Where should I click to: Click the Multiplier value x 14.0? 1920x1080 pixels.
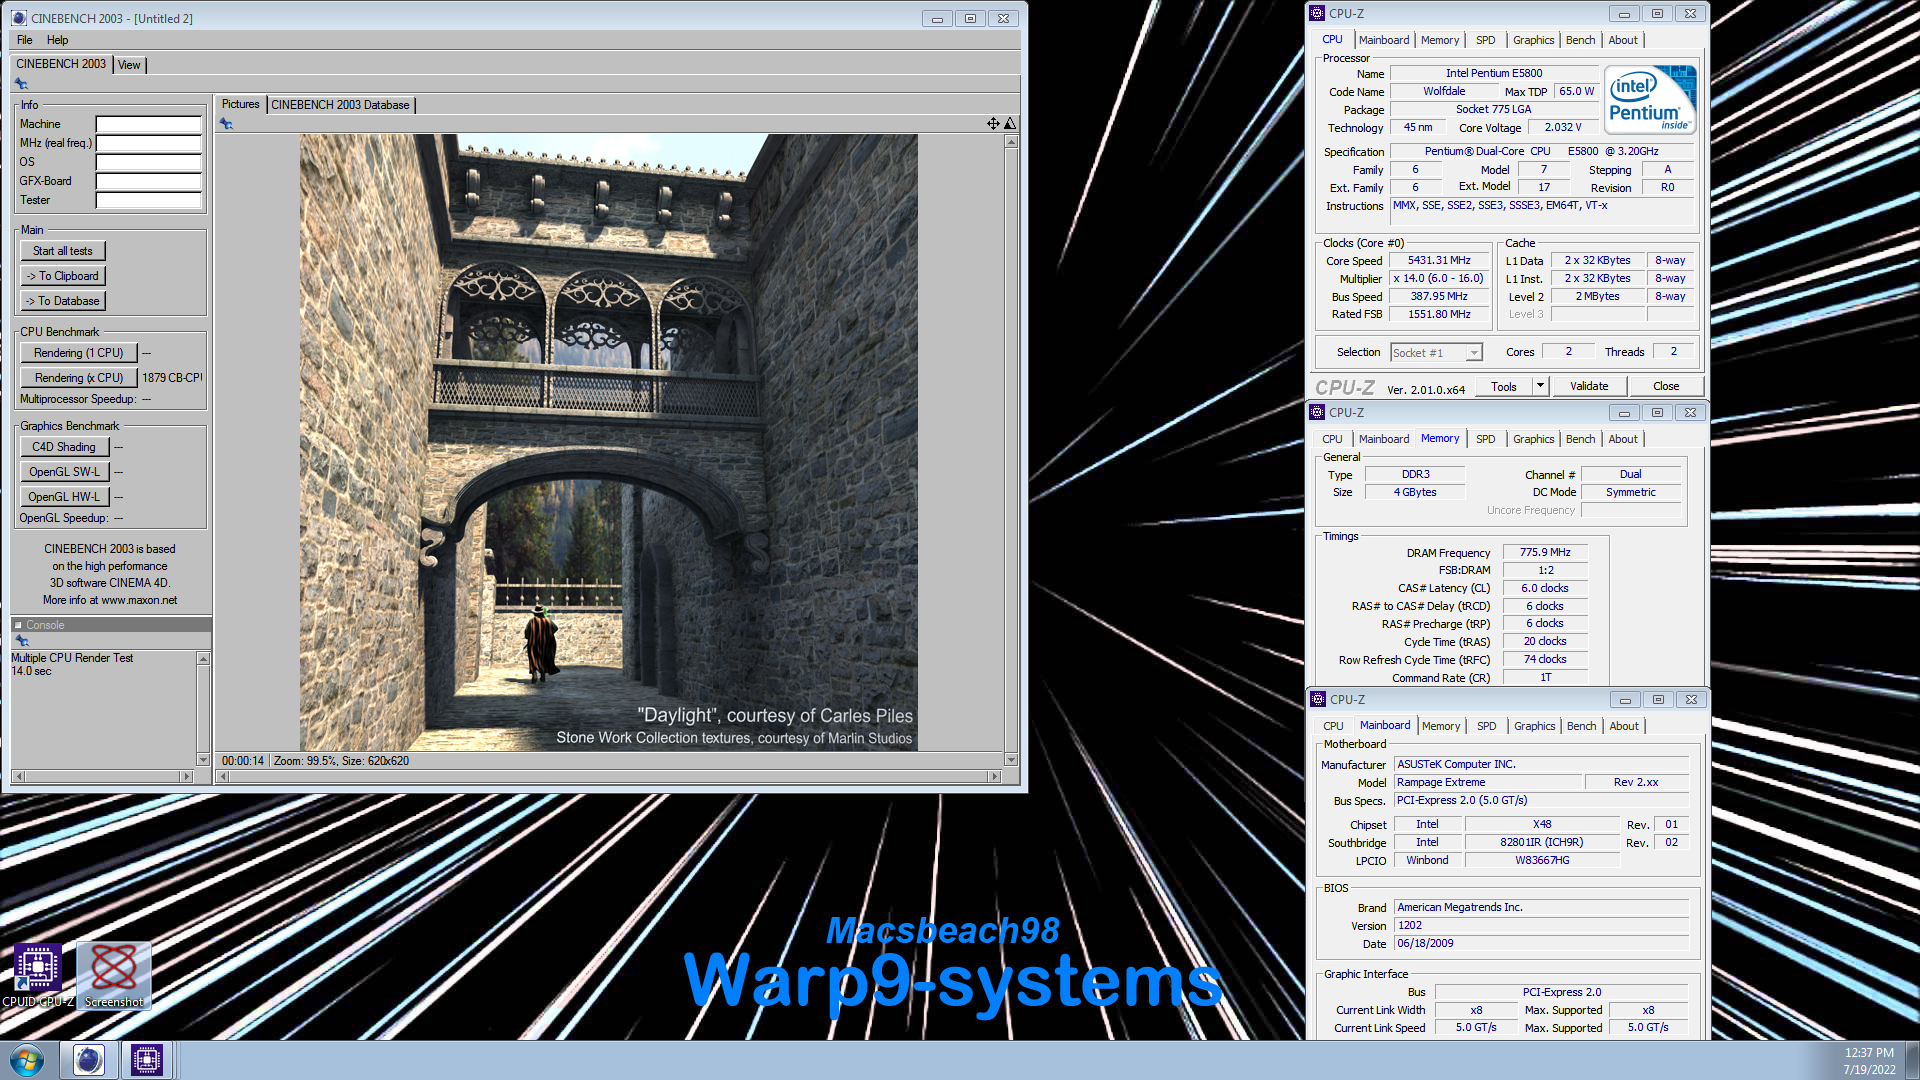(x=1439, y=278)
